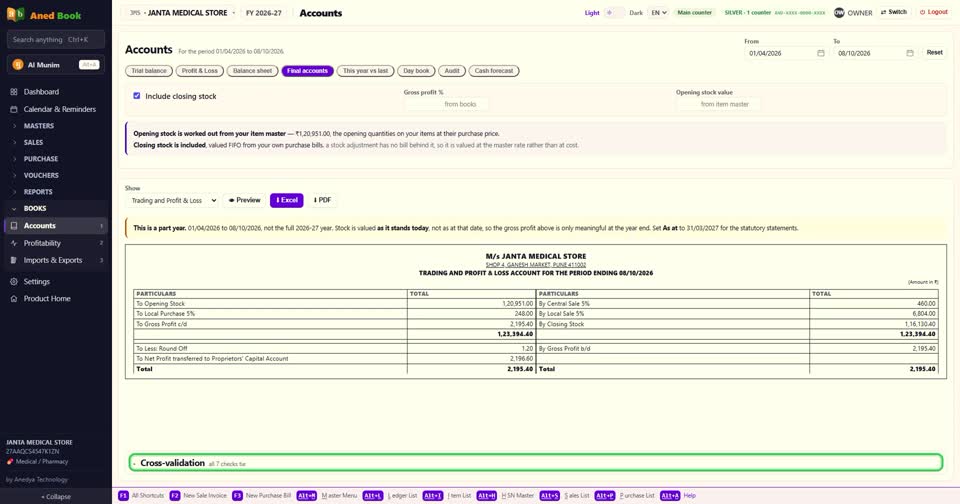Expand the VOUCHERS sidebar section

click(x=54, y=175)
